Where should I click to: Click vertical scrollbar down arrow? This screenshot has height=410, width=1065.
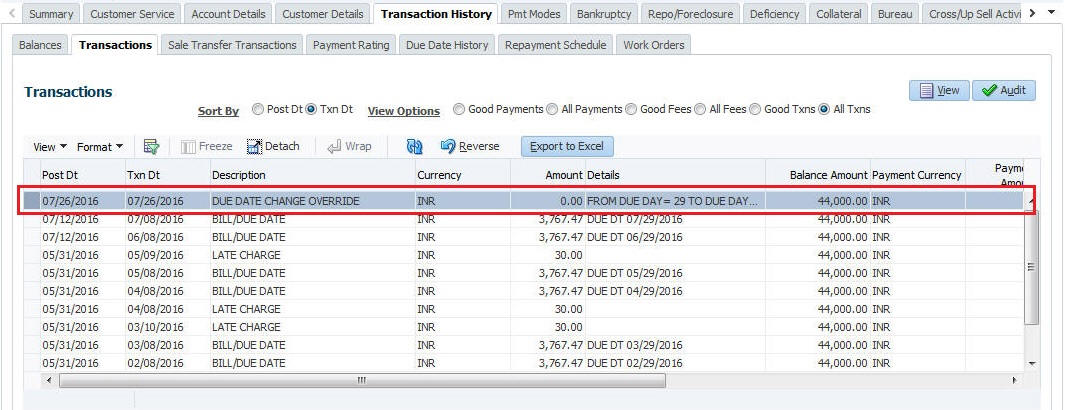1032,365
